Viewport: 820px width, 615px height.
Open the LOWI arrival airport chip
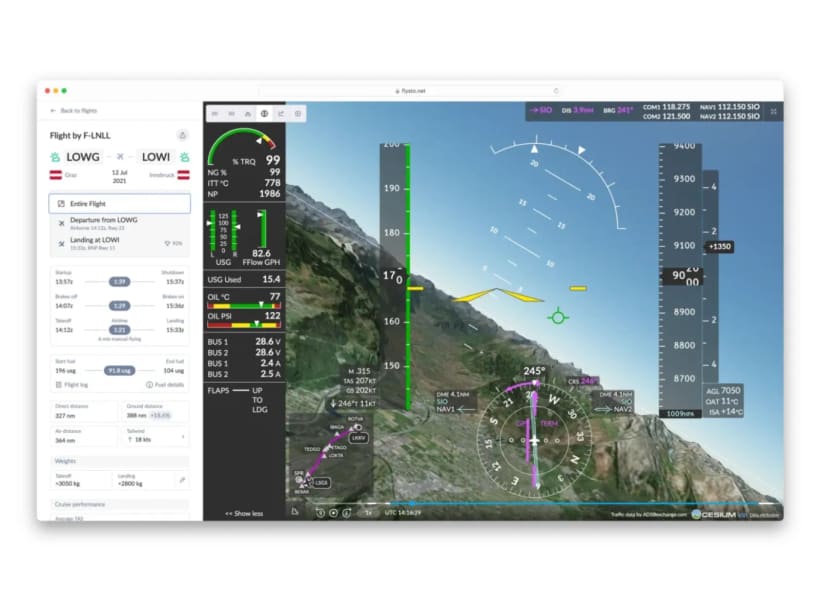[x=156, y=157]
